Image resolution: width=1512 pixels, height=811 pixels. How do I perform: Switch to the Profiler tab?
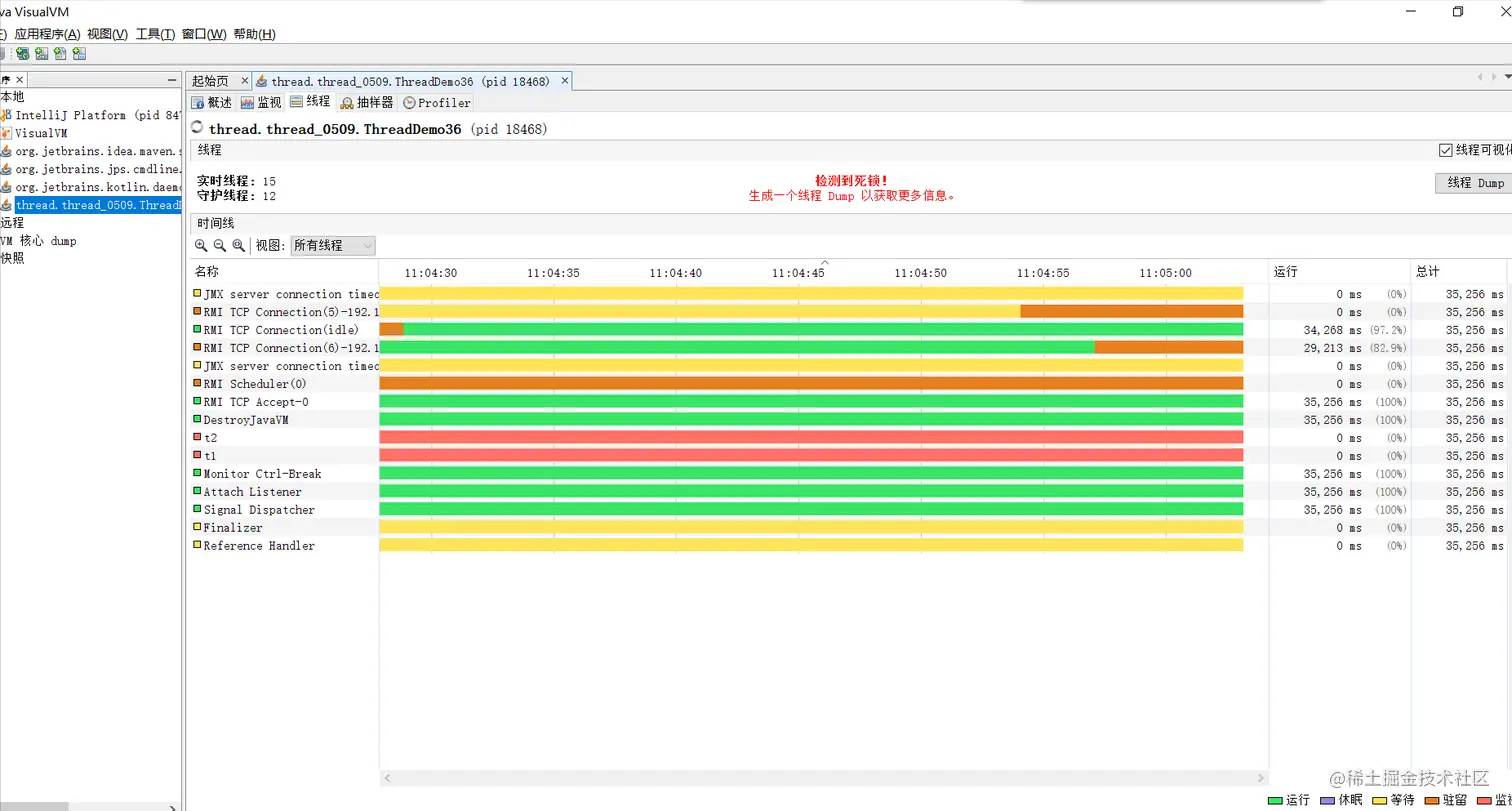tap(436, 102)
